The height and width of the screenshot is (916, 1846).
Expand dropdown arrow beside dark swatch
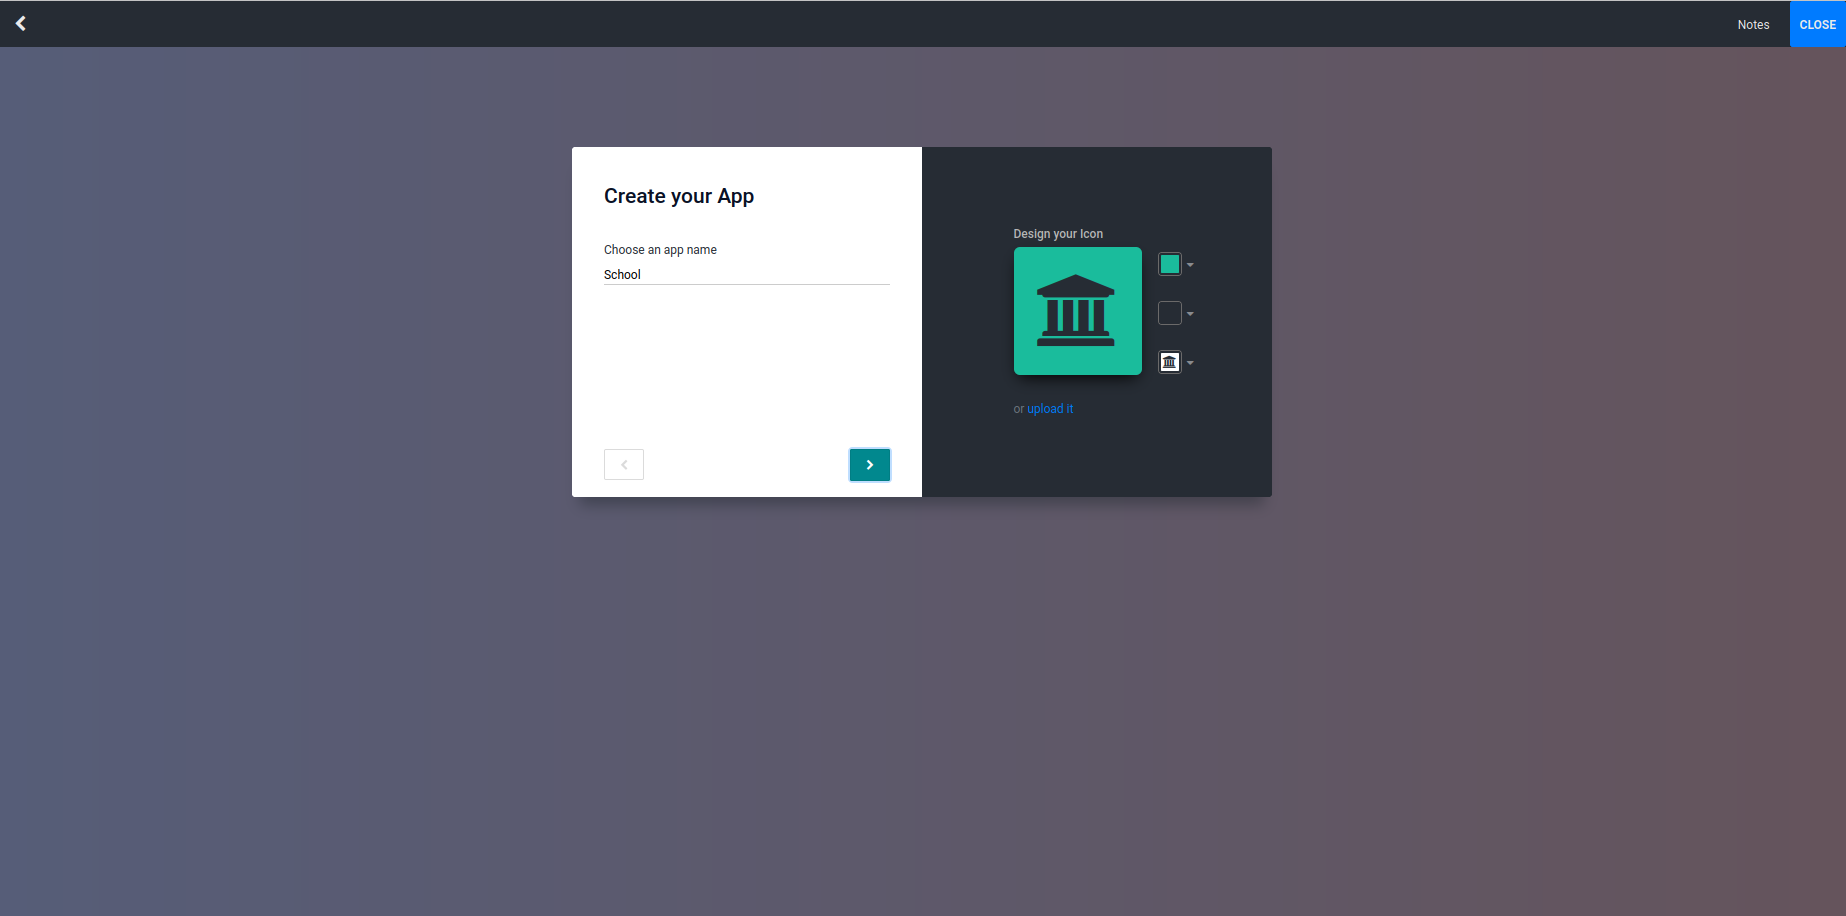pyautogui.click(x=1190, y=314)
